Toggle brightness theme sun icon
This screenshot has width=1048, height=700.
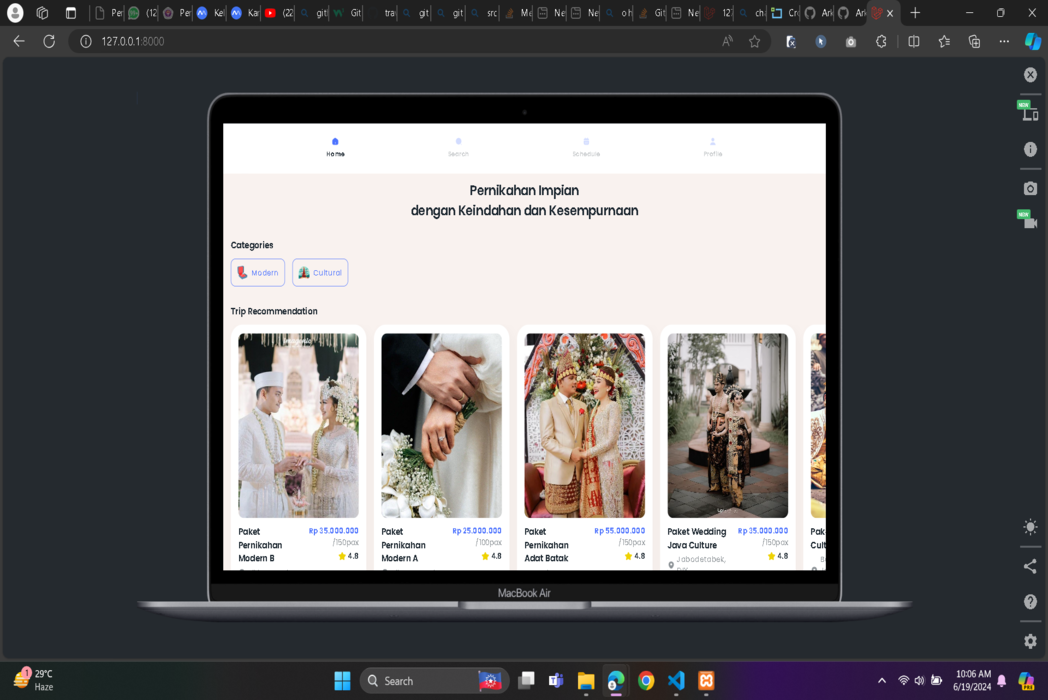click(1030, 527)
